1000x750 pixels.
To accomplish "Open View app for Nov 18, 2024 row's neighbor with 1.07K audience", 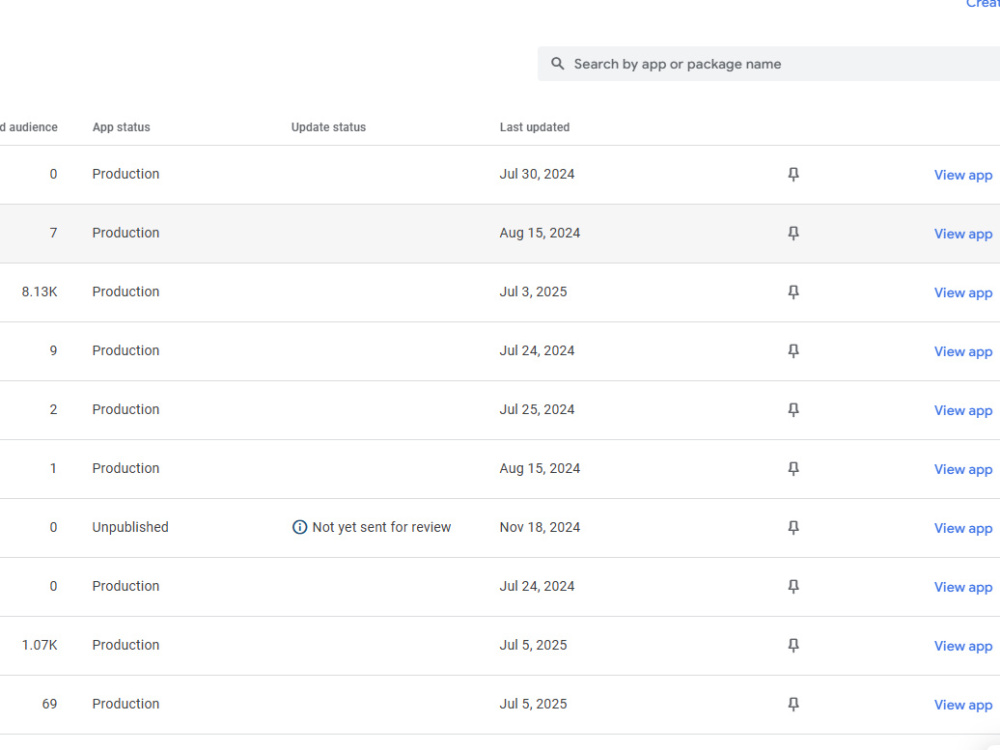I will [963, 647].
